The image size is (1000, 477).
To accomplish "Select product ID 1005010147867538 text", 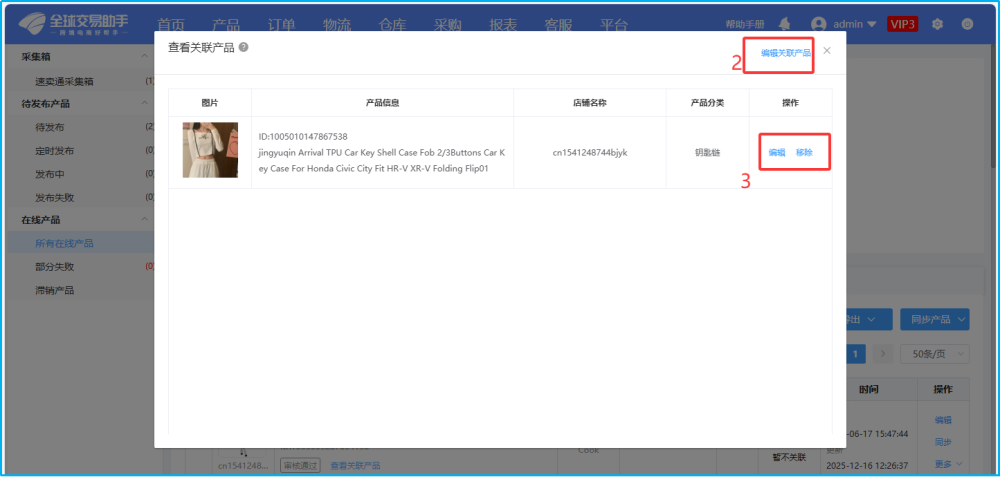I will tap(303, 136).
